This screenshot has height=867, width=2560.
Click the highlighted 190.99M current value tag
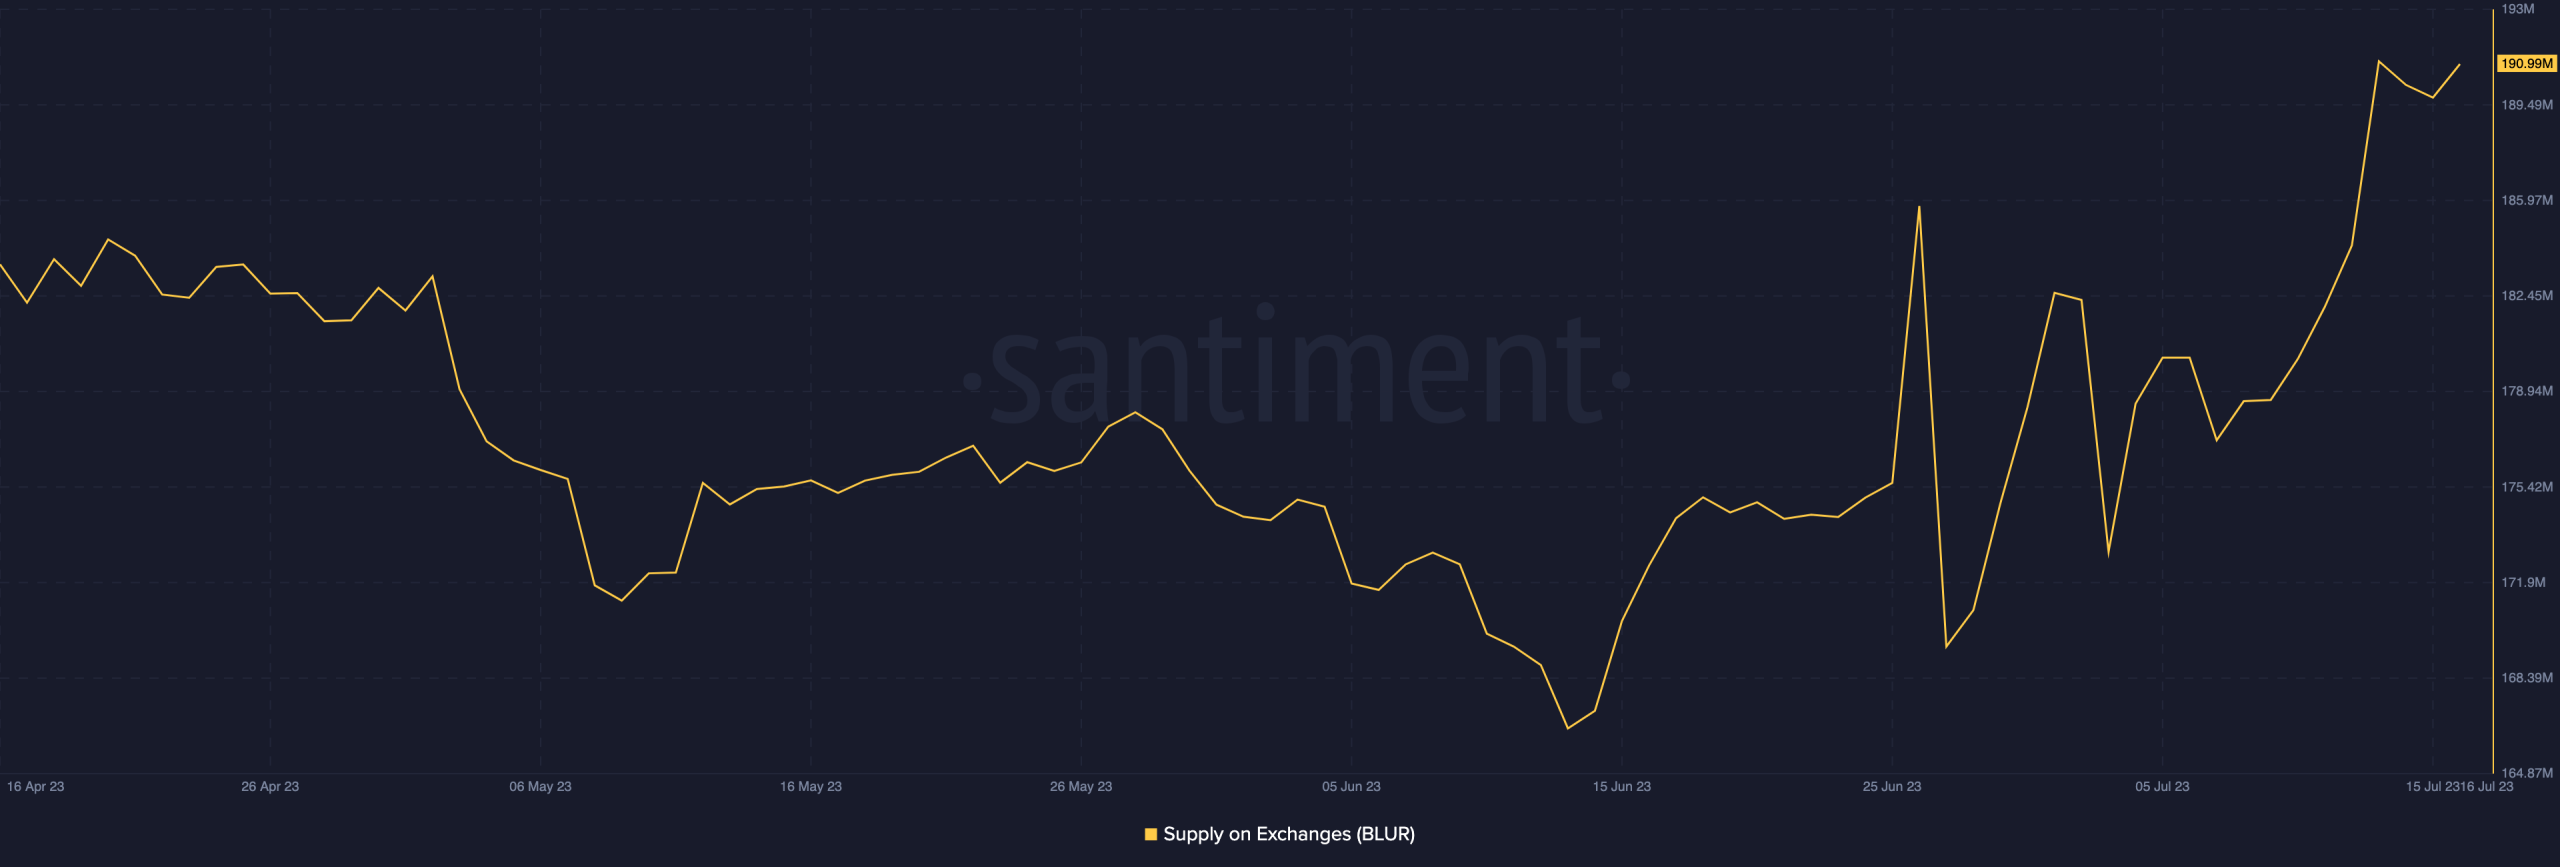pos(2527,64)
